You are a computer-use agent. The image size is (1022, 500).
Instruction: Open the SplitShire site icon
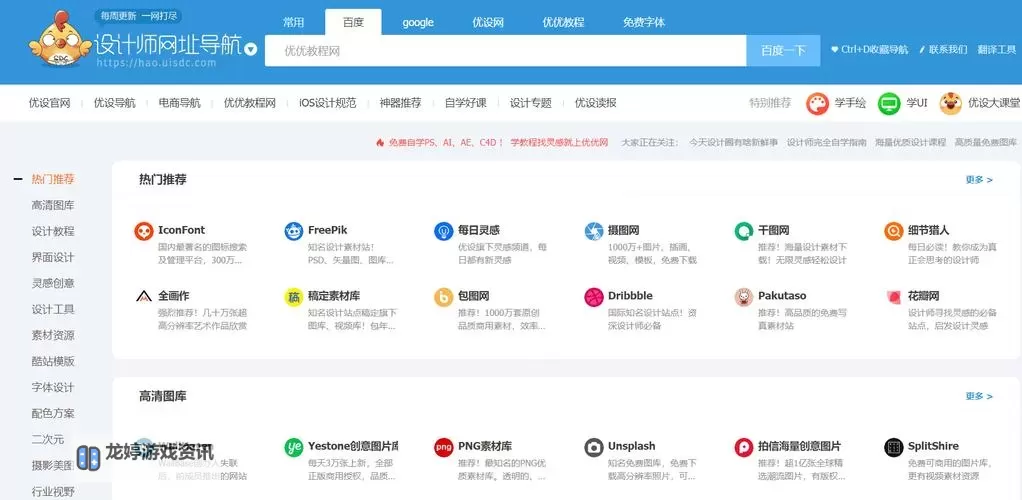(893, 447)
